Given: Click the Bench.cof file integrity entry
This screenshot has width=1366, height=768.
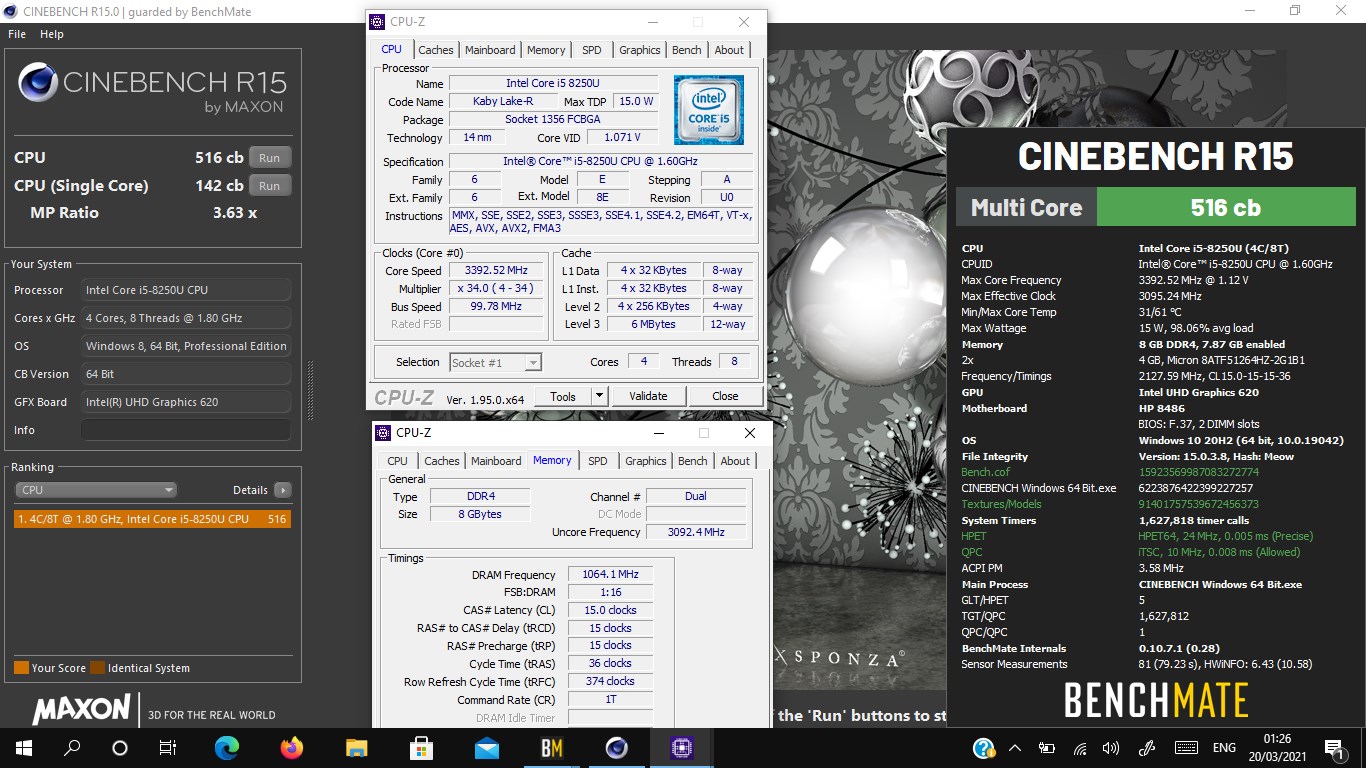Looking at the screenshot, I should coord(985,472).
